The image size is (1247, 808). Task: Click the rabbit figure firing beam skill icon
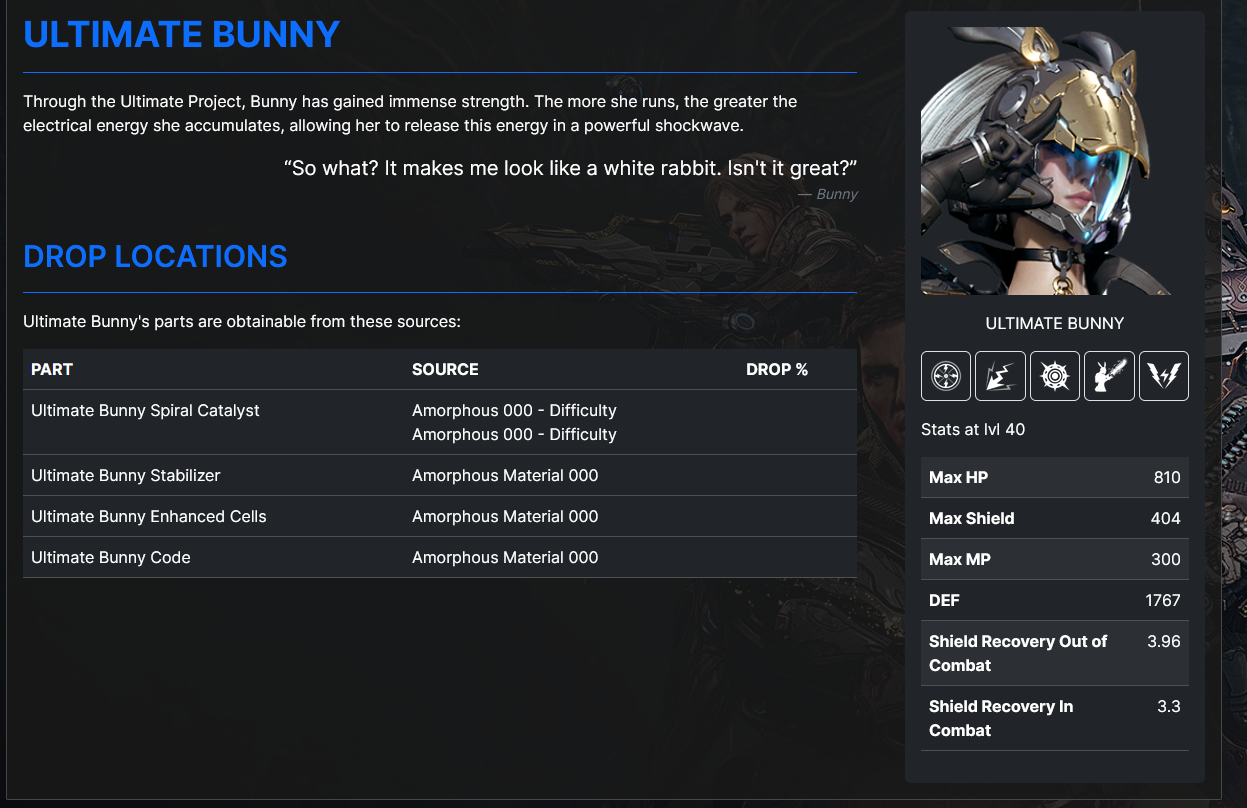click(x=1109, y=376)
